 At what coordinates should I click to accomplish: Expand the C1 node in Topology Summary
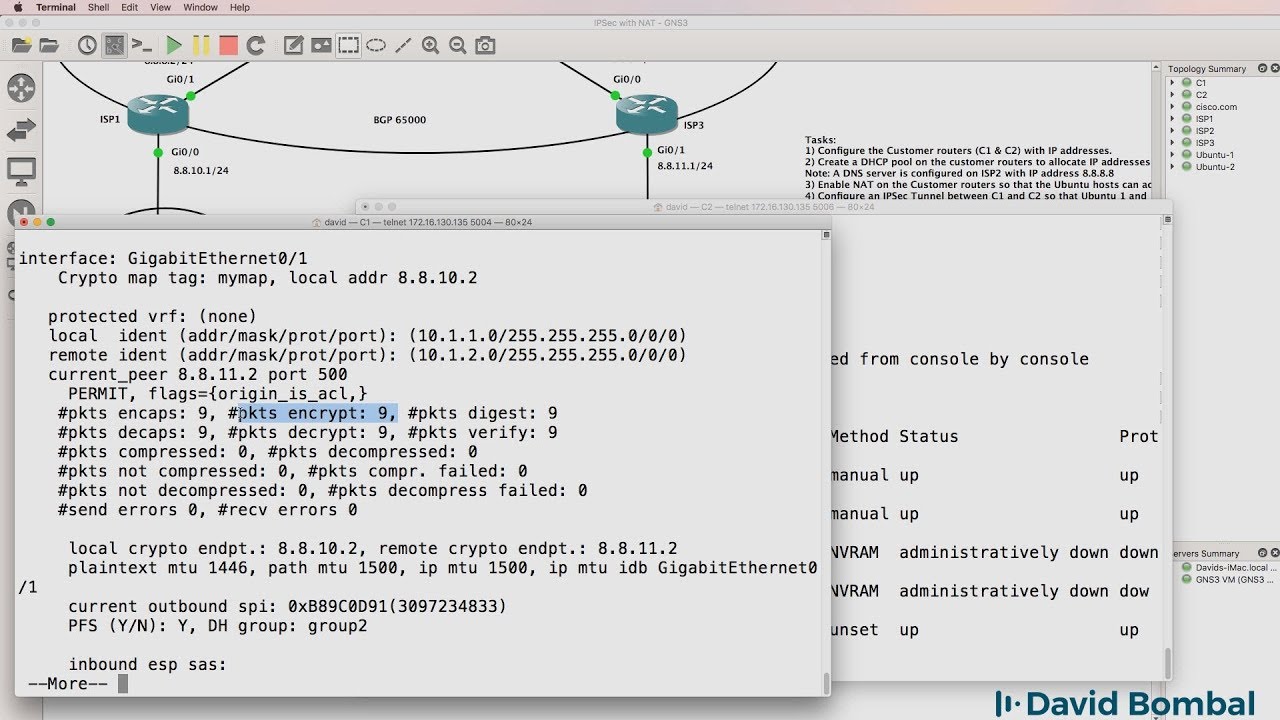click(1172, 83)
